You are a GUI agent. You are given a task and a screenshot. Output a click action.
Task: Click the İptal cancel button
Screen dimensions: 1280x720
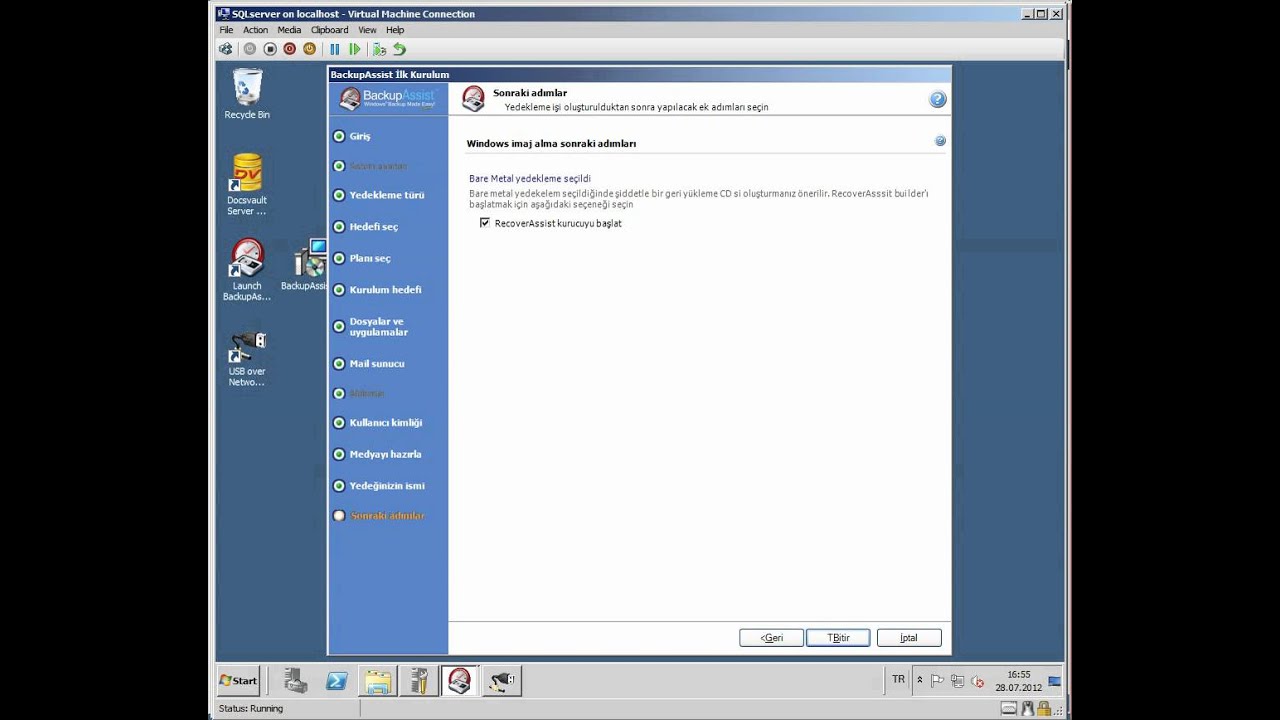(x=909, y=637)
